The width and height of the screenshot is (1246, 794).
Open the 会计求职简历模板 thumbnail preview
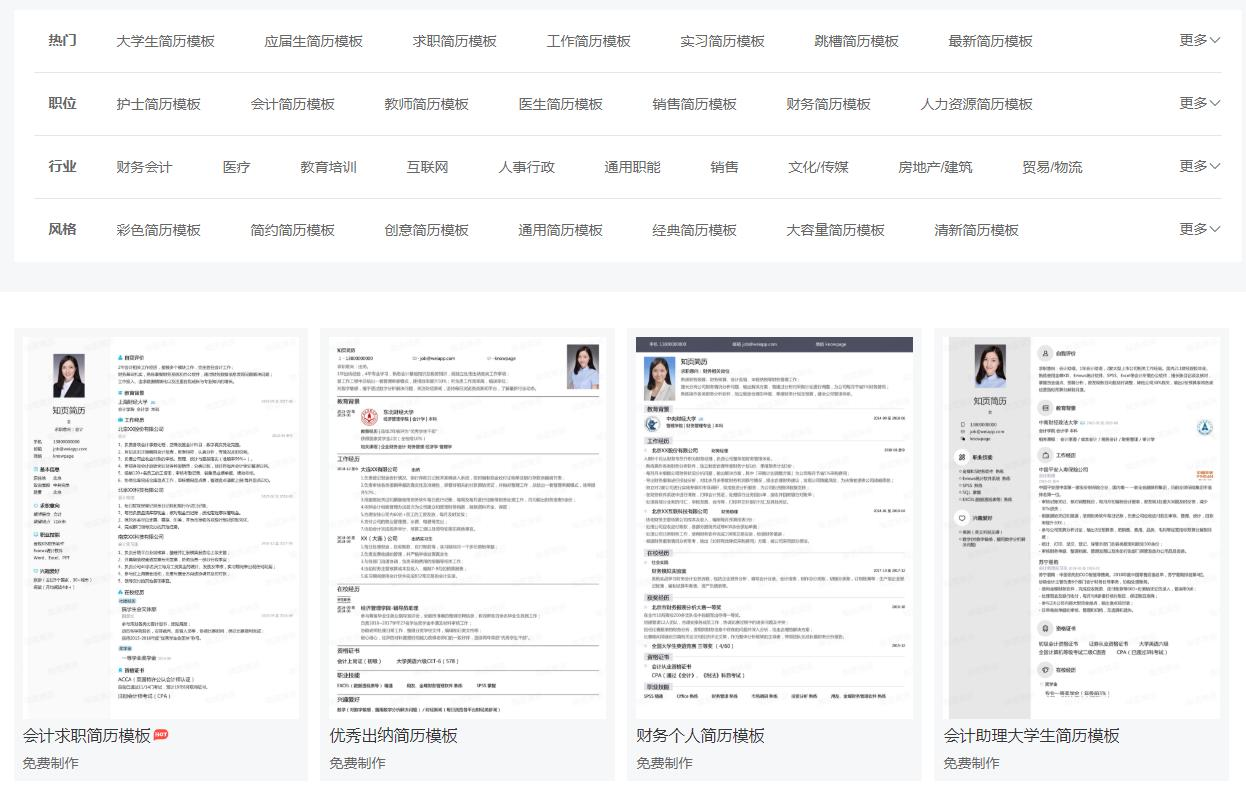(161, 527)
